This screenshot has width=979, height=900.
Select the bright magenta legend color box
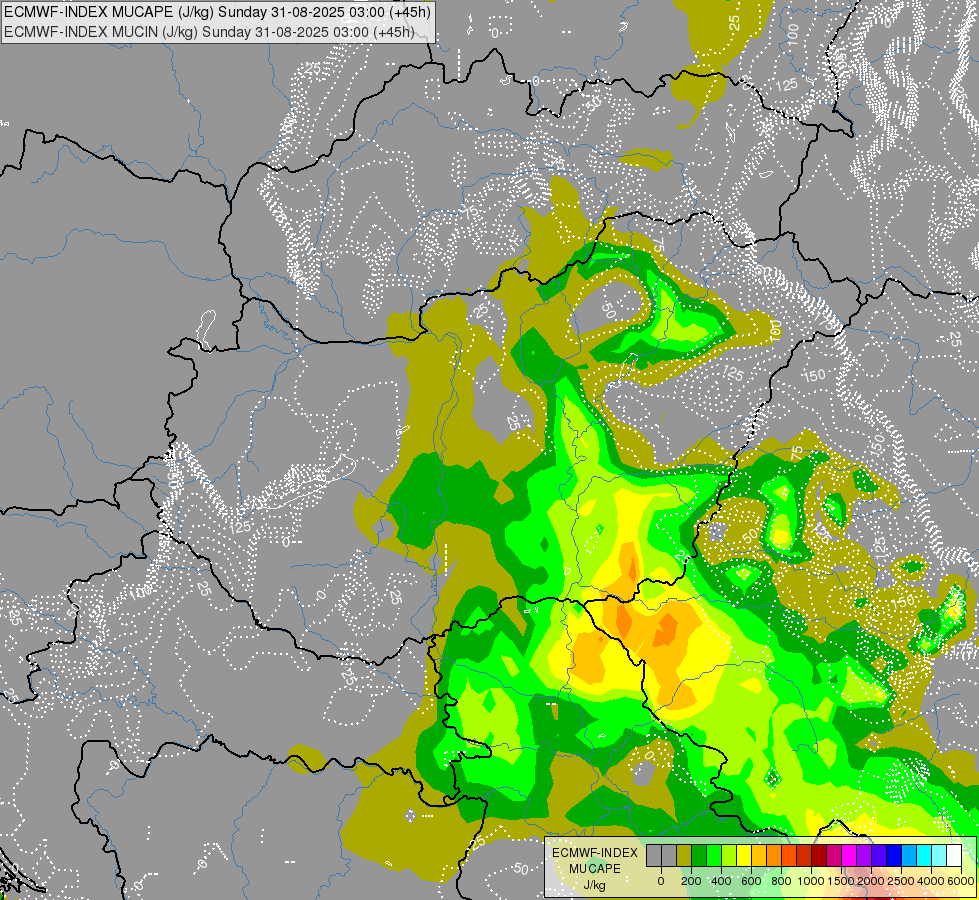tap(850, 856)
